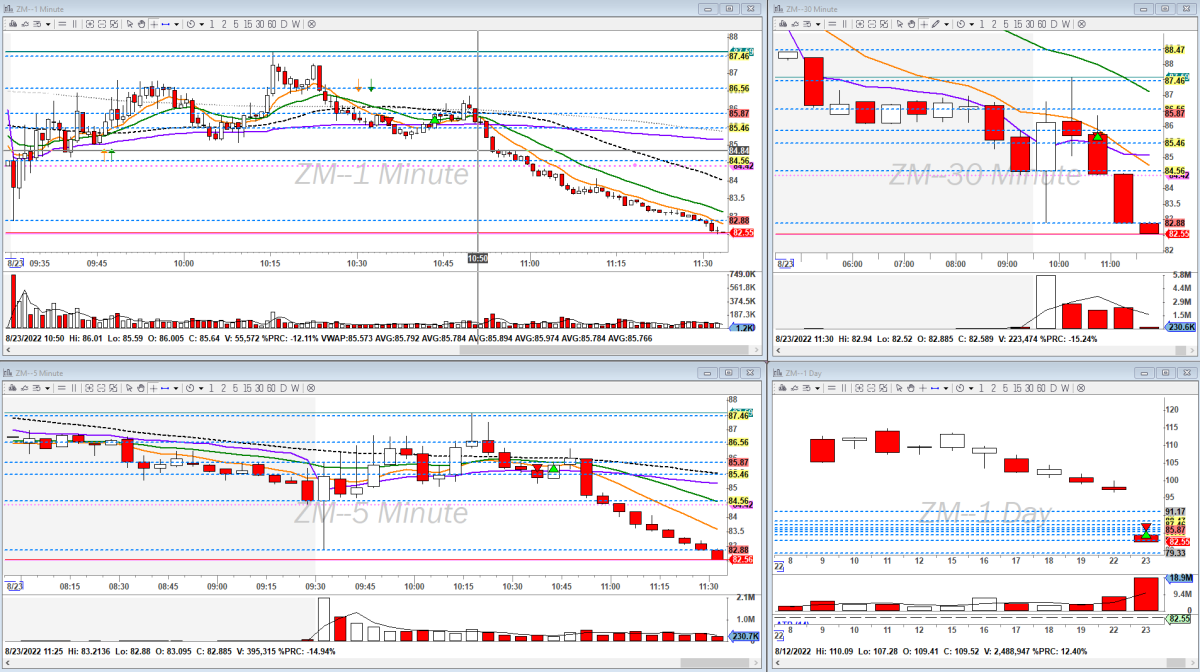Screen dimensions: 1200x672
Task: Open chart type dropdown arrow in 30 Minute toolbar
Action: 818,24
